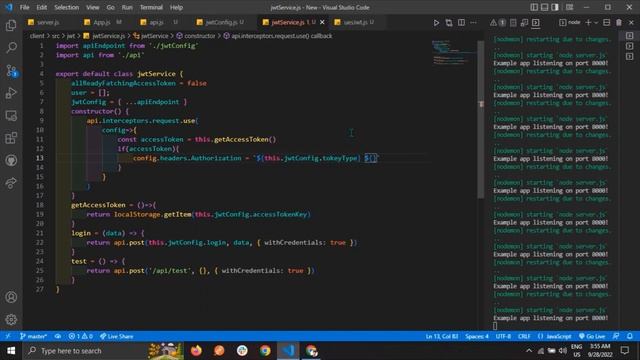Open the Live Share view in activity bar

point(11,183)
